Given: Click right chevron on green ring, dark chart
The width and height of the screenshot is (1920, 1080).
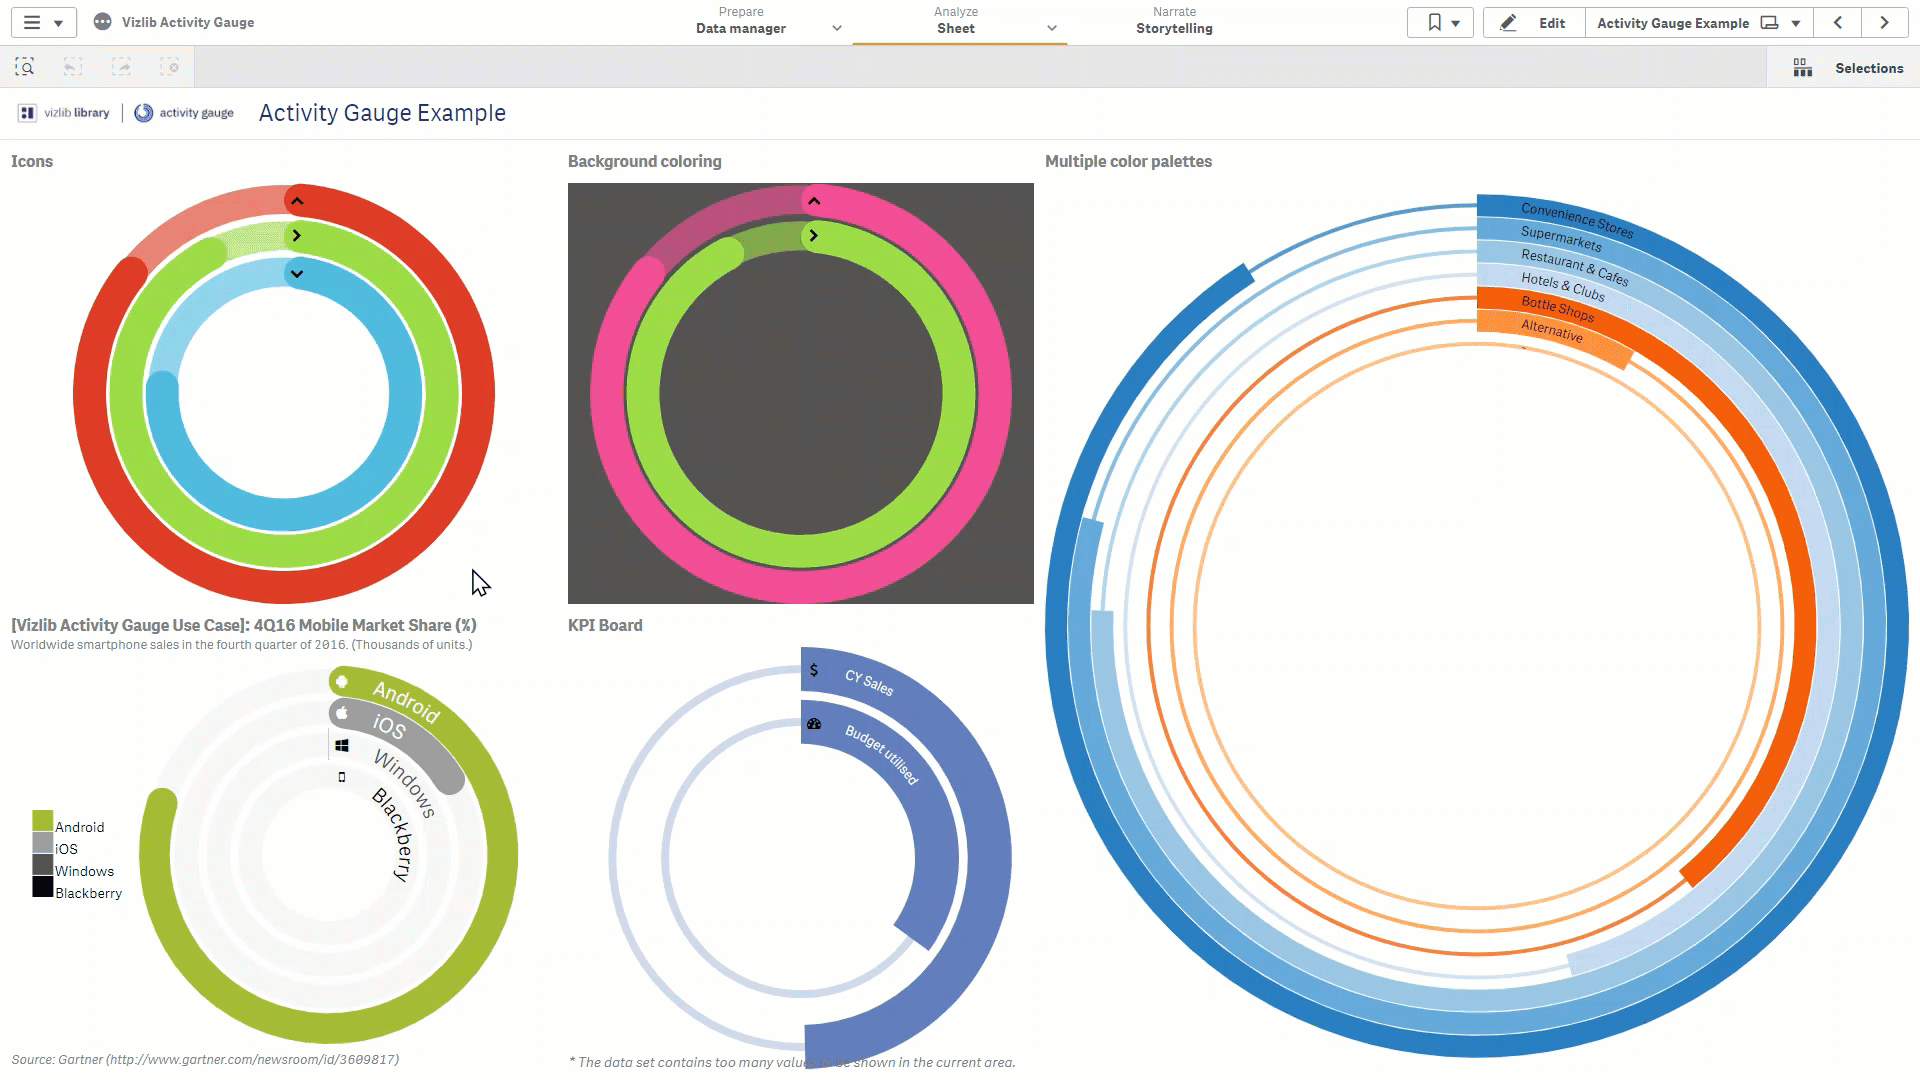Looking at the screenshot, I should (814, 236).
